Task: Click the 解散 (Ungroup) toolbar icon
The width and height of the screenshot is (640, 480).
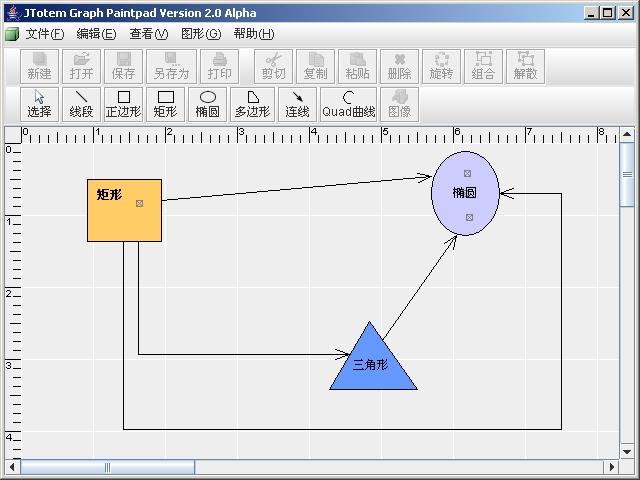Action: coord(525,67)
